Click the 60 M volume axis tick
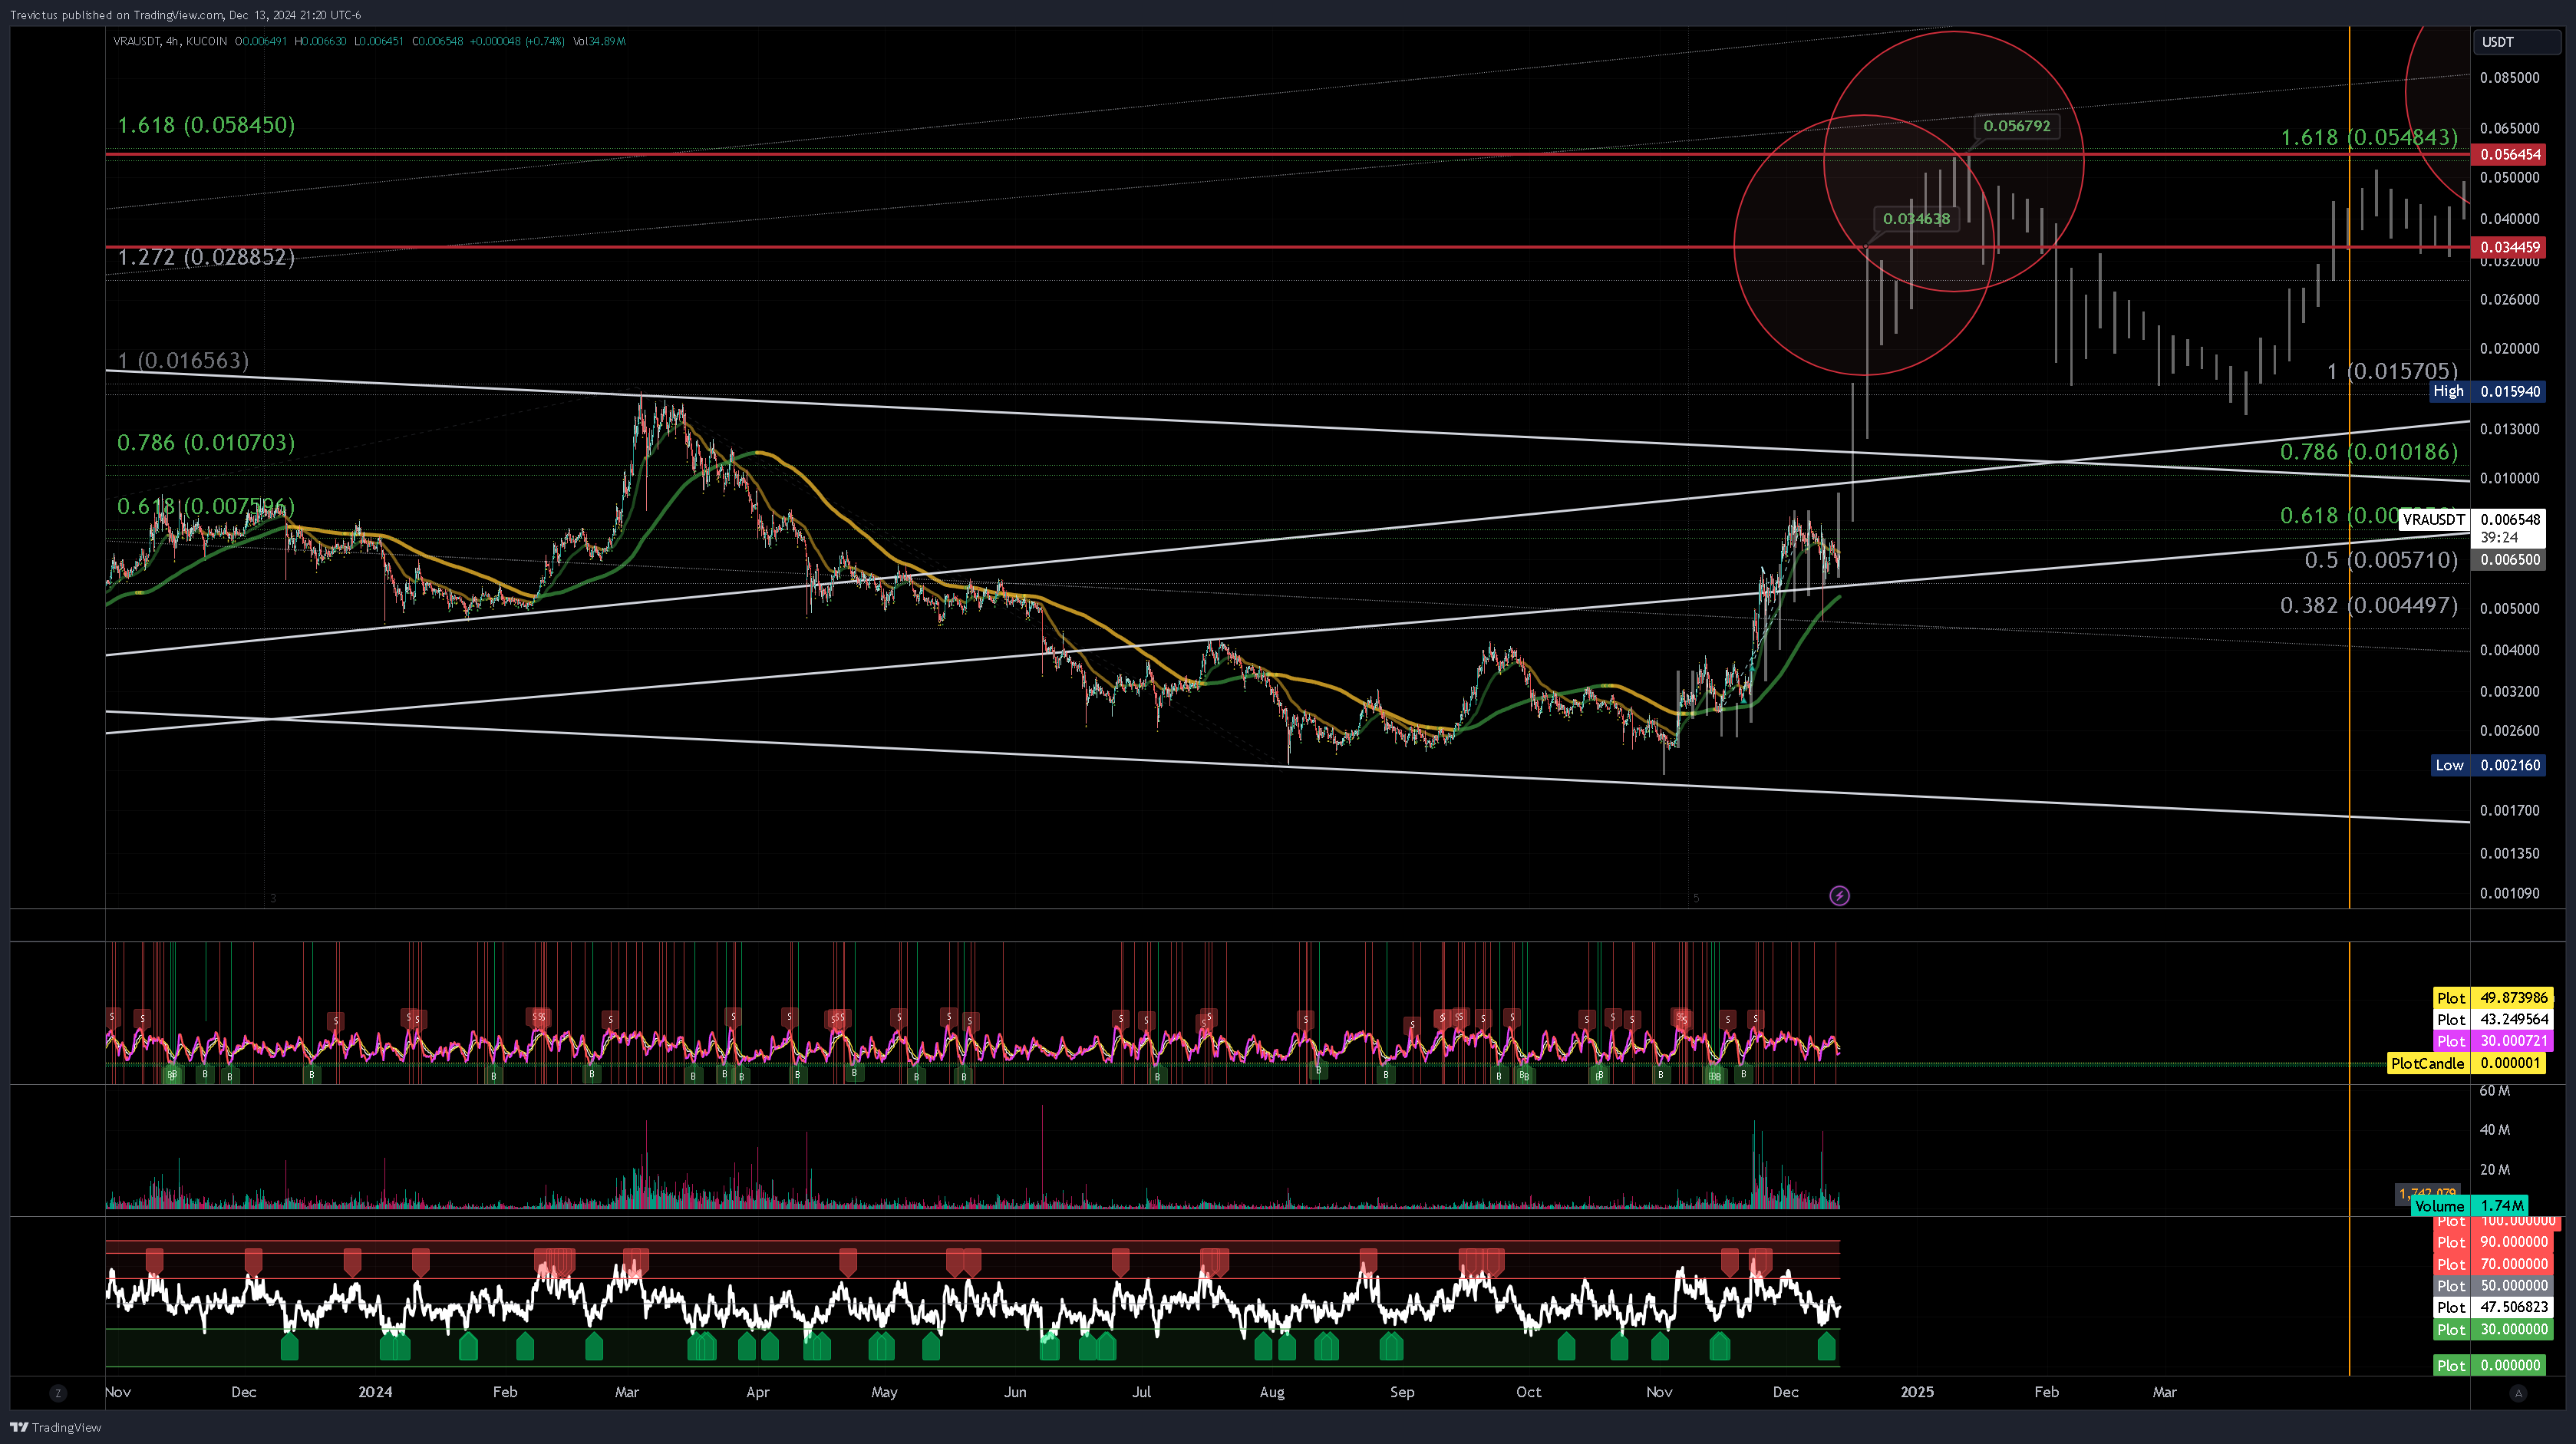Screen dimensions: 2576x1444 (2495, 1091)
